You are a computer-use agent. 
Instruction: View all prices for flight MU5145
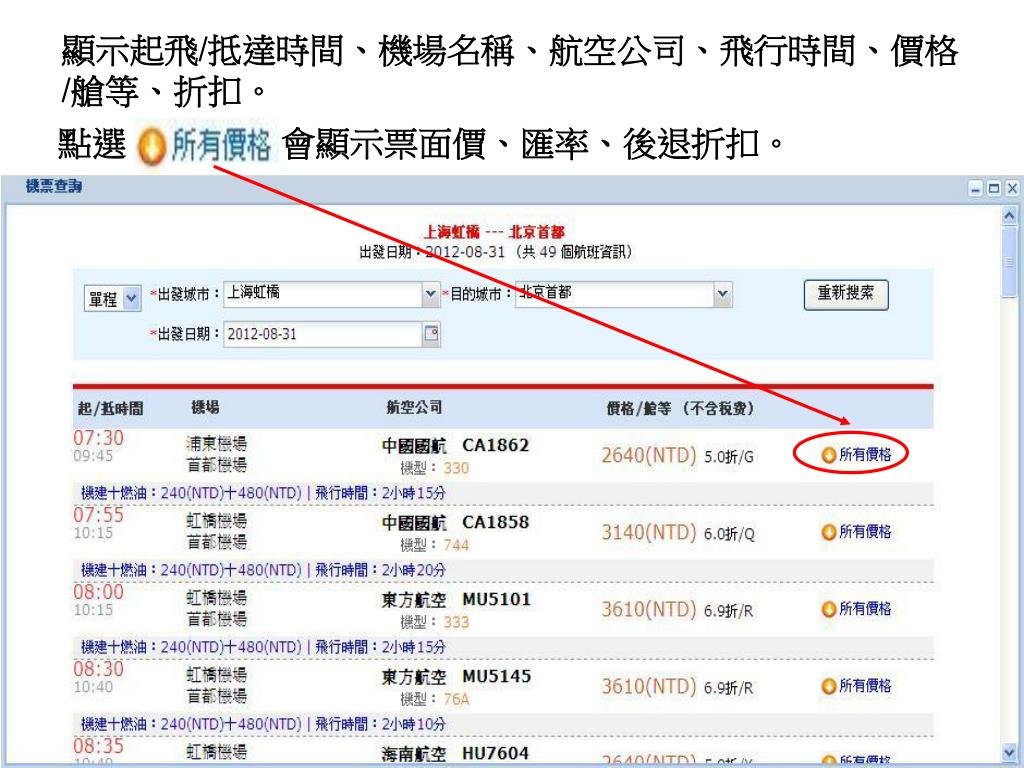coord(856,686)
